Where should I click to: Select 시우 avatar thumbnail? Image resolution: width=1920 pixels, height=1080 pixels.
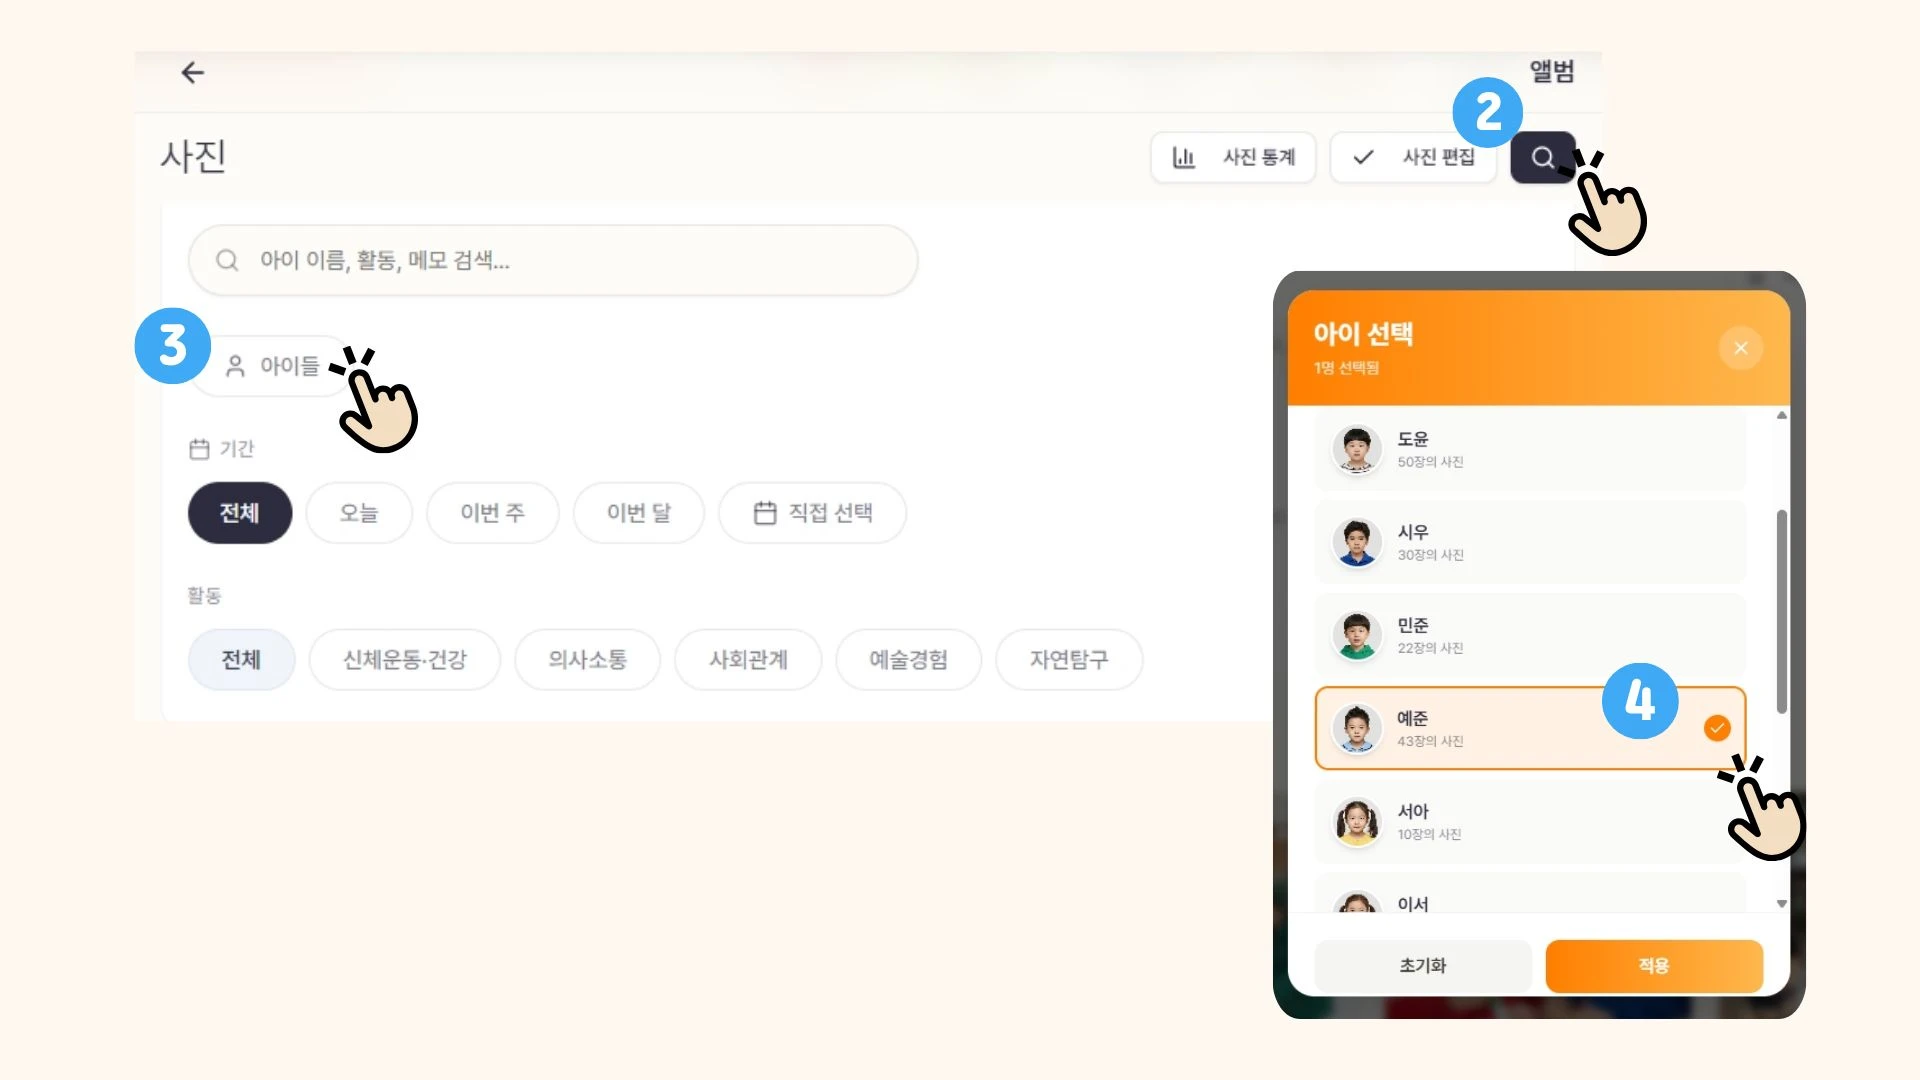(1357, 542)
